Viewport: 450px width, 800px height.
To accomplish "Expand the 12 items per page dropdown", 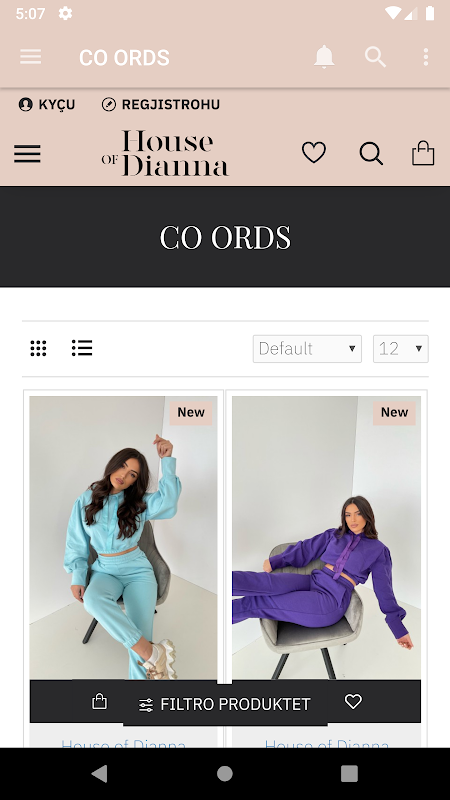I will pyautogui.click(x=401, y=349).
